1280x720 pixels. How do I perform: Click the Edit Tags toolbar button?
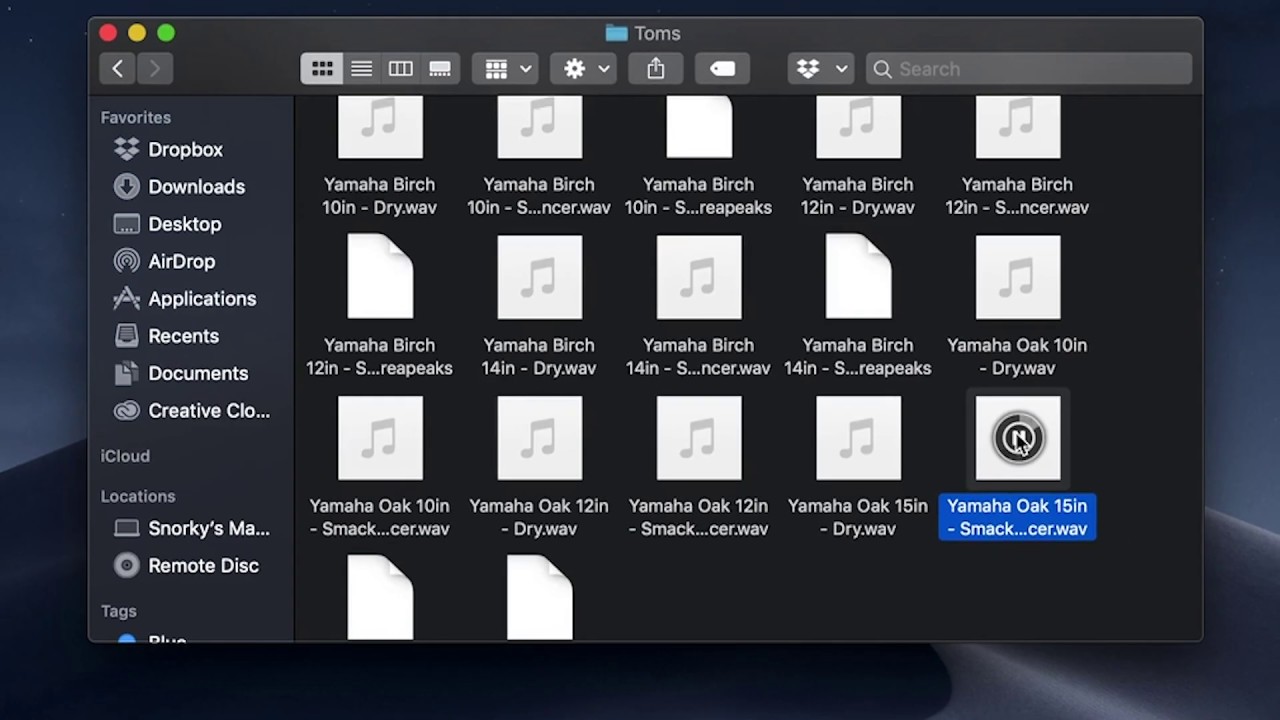coord(722,68)
